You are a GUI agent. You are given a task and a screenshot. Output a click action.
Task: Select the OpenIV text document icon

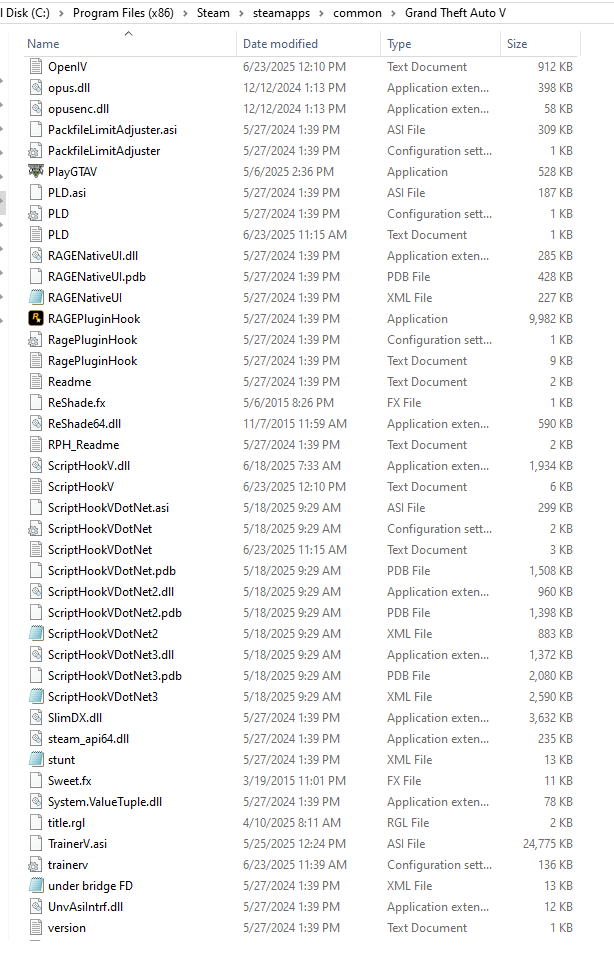click(36, 66)
